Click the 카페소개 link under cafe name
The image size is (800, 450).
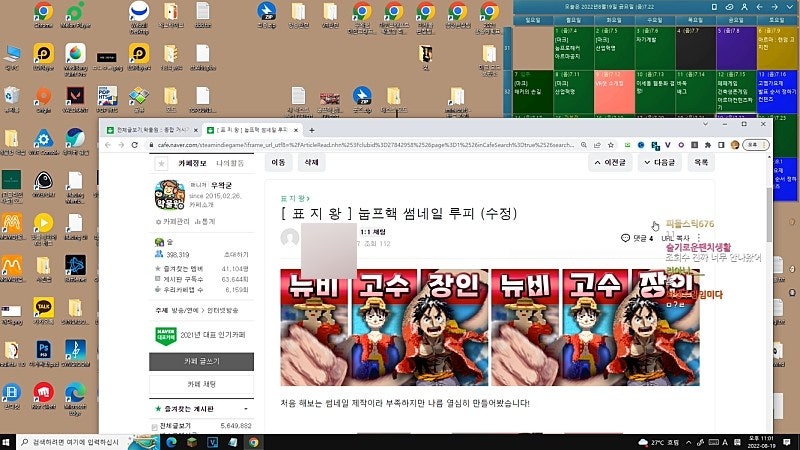[202, 205]
